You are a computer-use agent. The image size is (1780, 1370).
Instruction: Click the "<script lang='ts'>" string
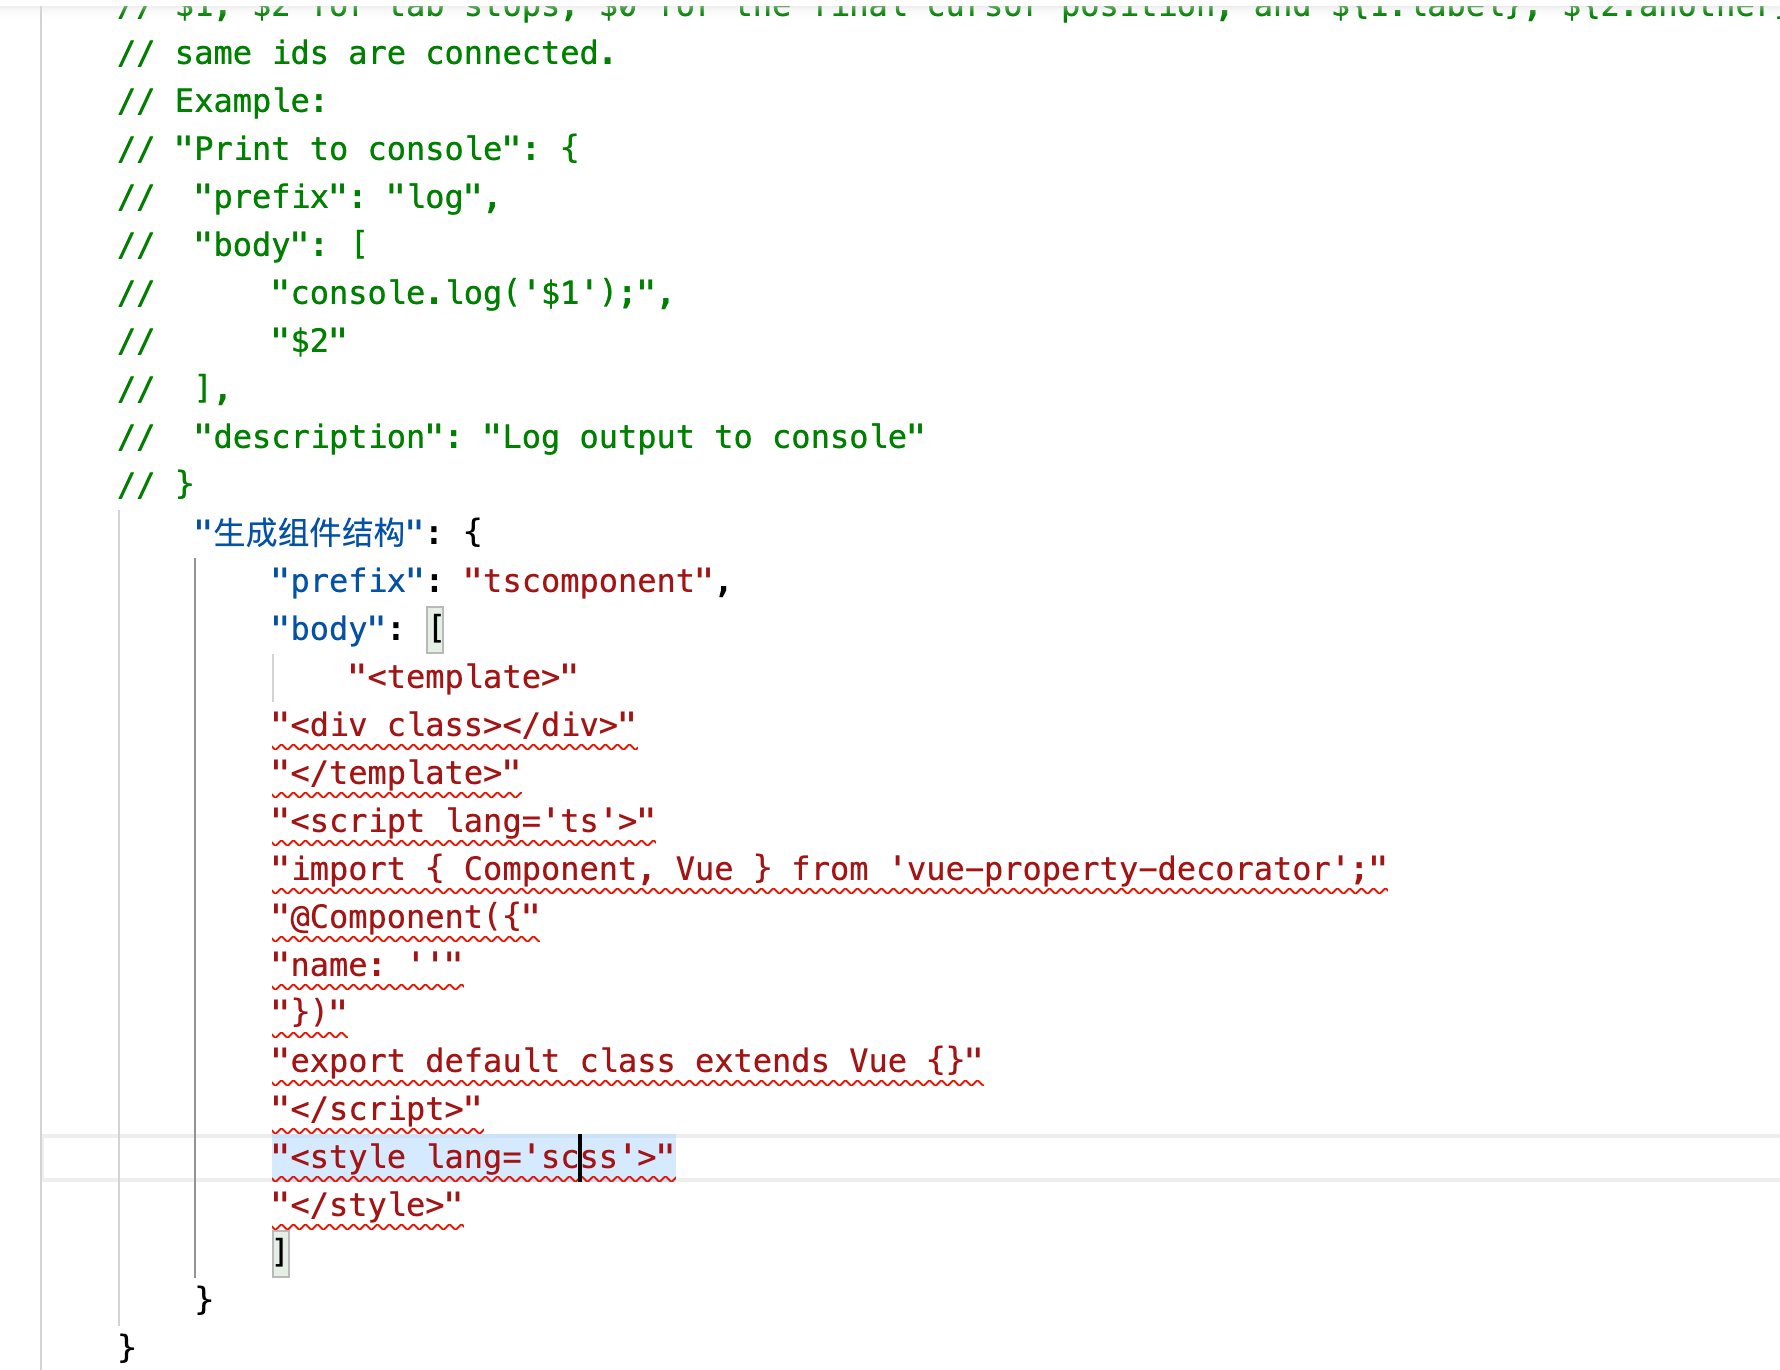[463, 821]
